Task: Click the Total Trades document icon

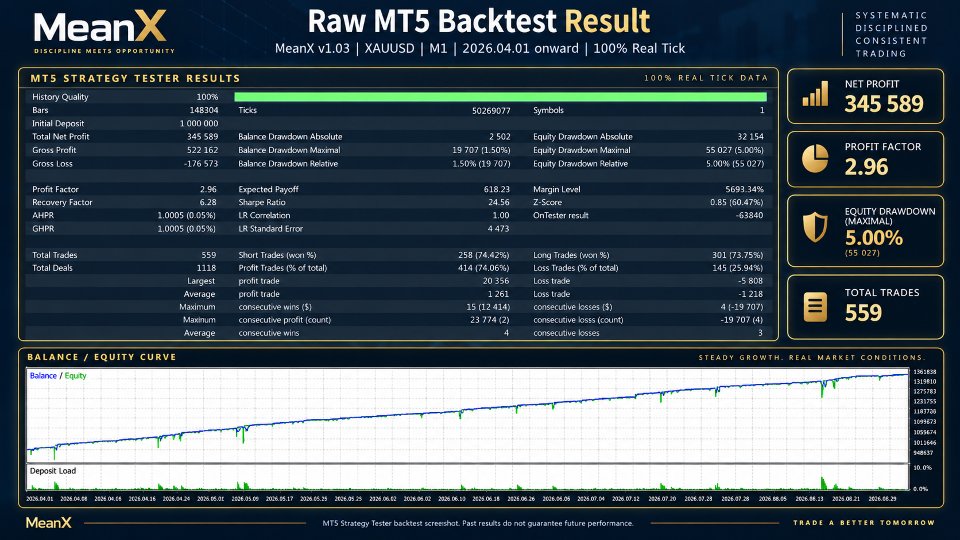Action: point(815,307)
